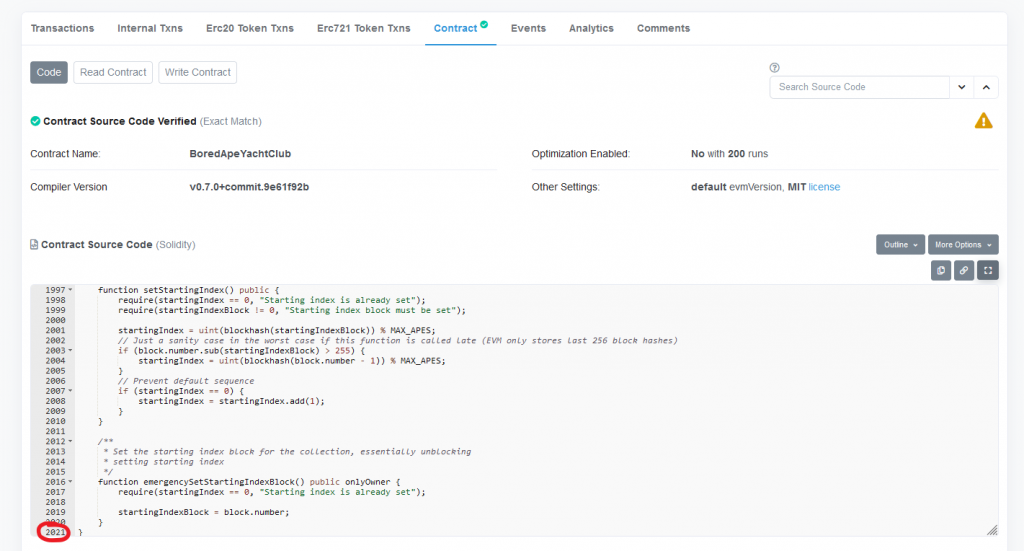This screenshot has width=1024, height=551.
Task: Collapse comment fold at line 2012
Action: tap(71, 441)
